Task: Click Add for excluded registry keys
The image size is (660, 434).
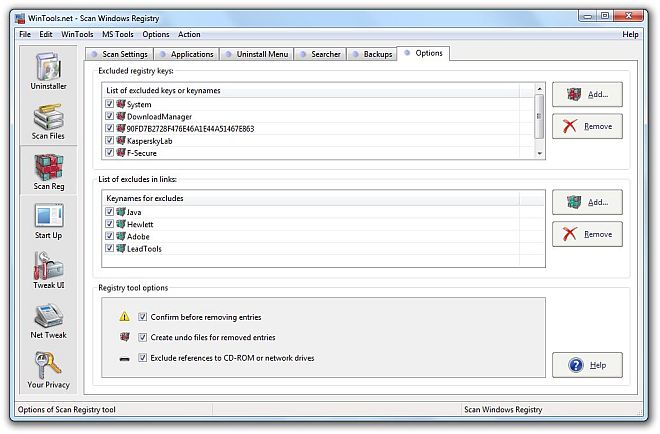Action: pyautogui.click(x=587, y=94)
